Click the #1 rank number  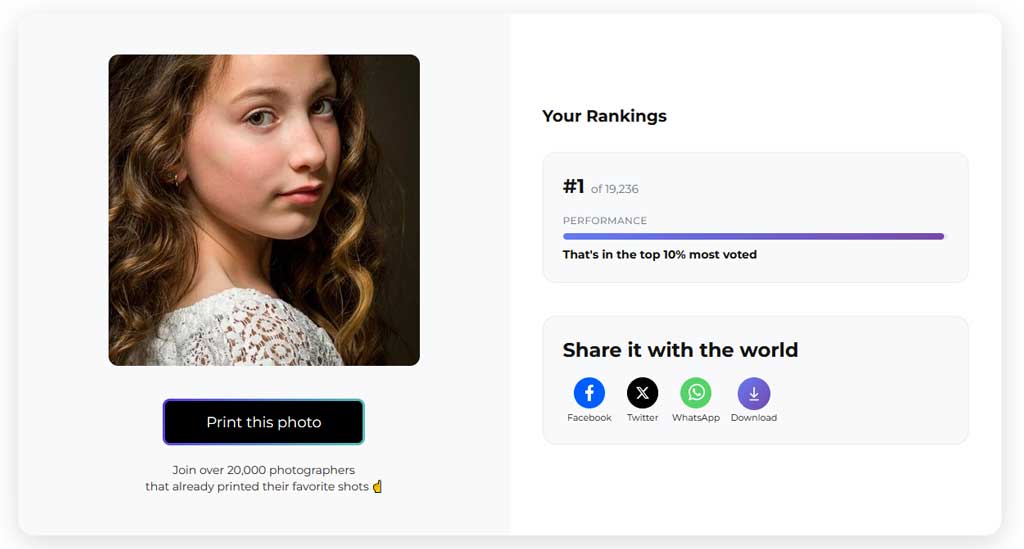(x=573, y=187)
